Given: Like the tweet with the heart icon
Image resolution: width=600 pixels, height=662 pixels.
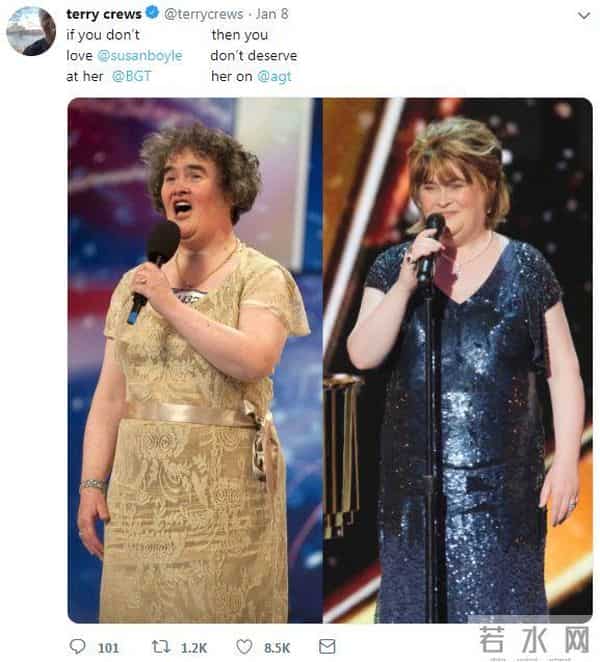Looking at the screenshot, I should (244, 646).
